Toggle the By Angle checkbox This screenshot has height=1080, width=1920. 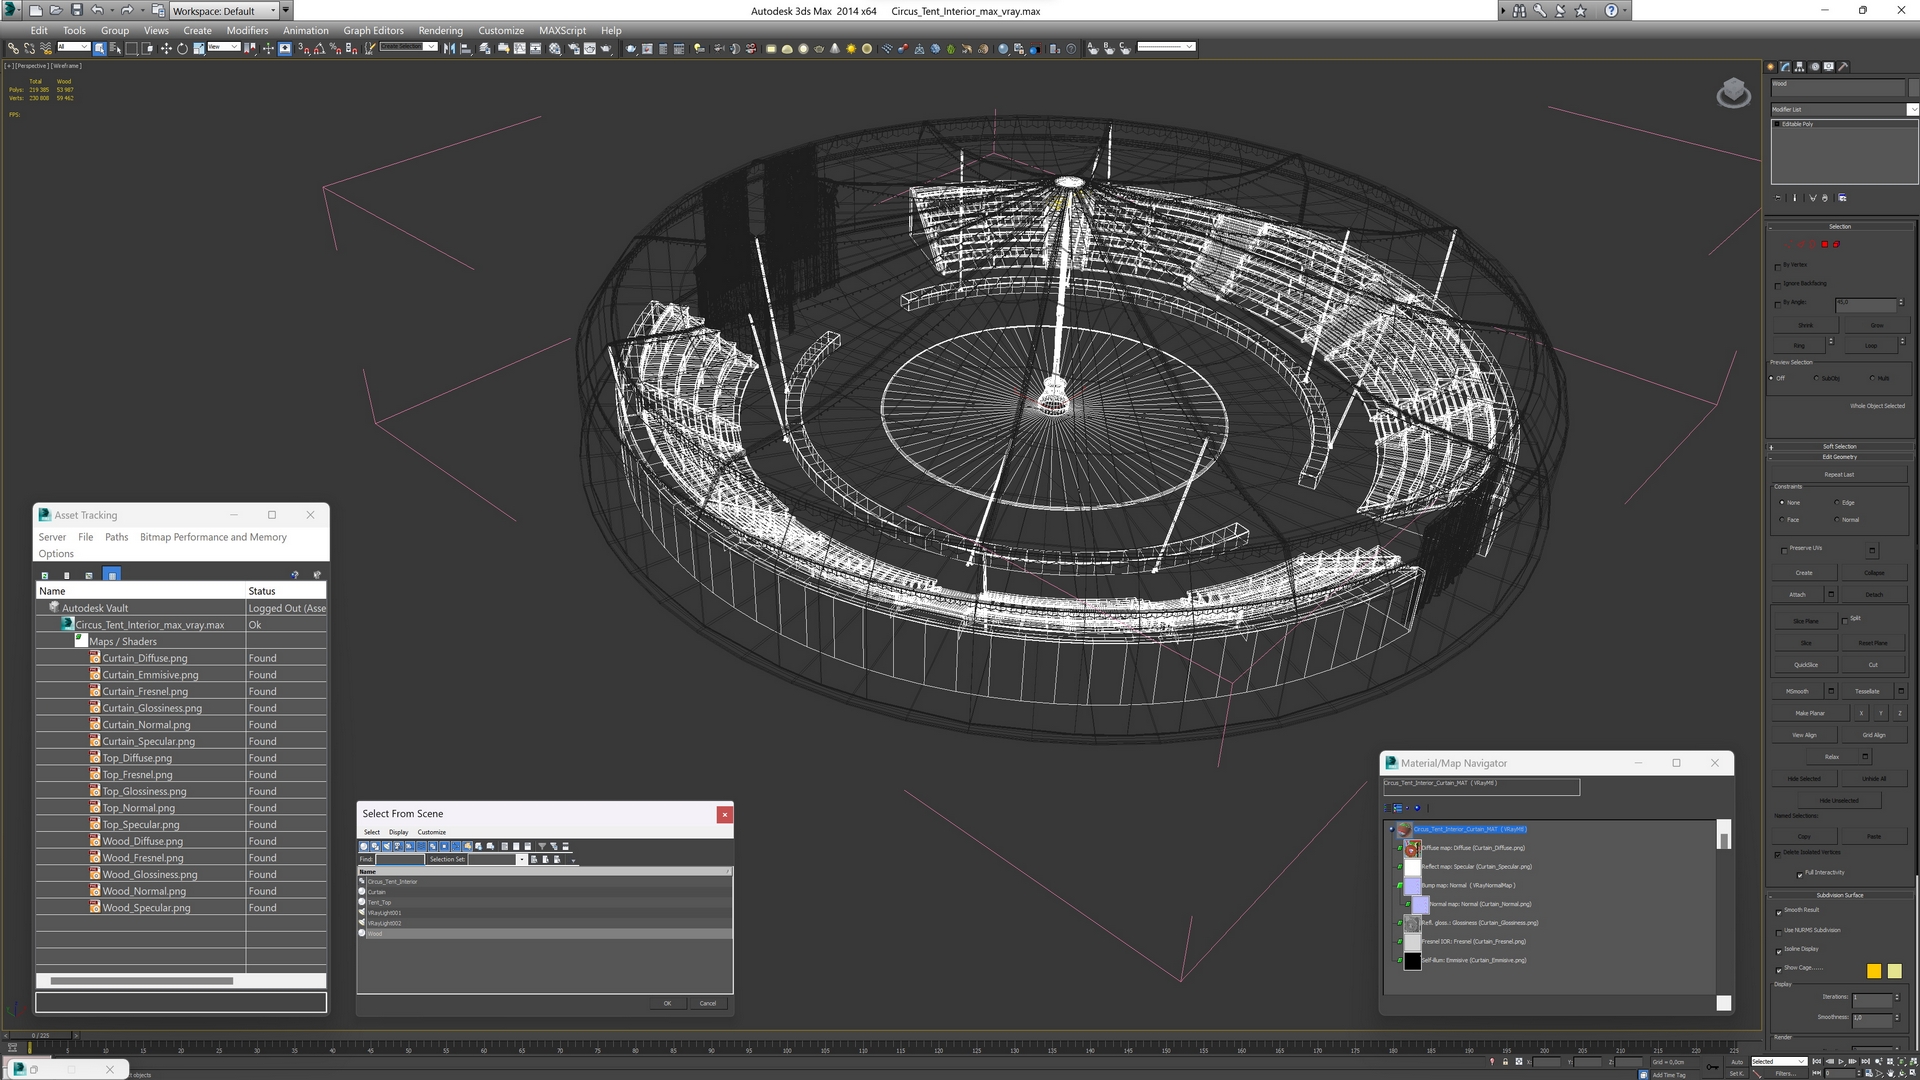1778,303
